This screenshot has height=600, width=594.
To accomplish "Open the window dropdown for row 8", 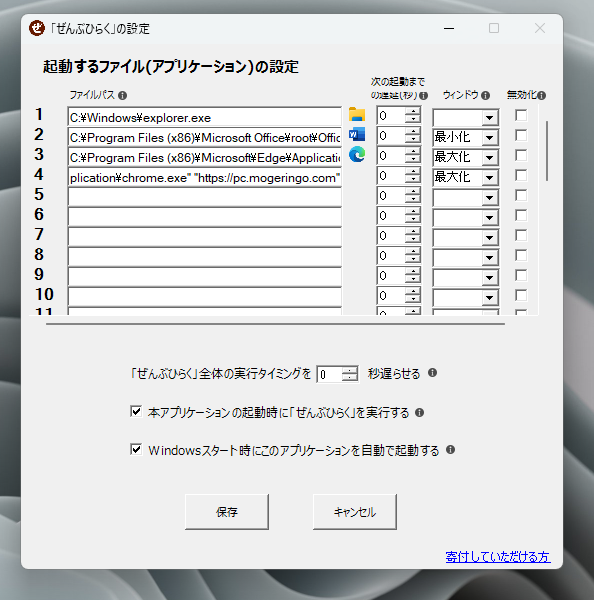I will pos(490,258).
